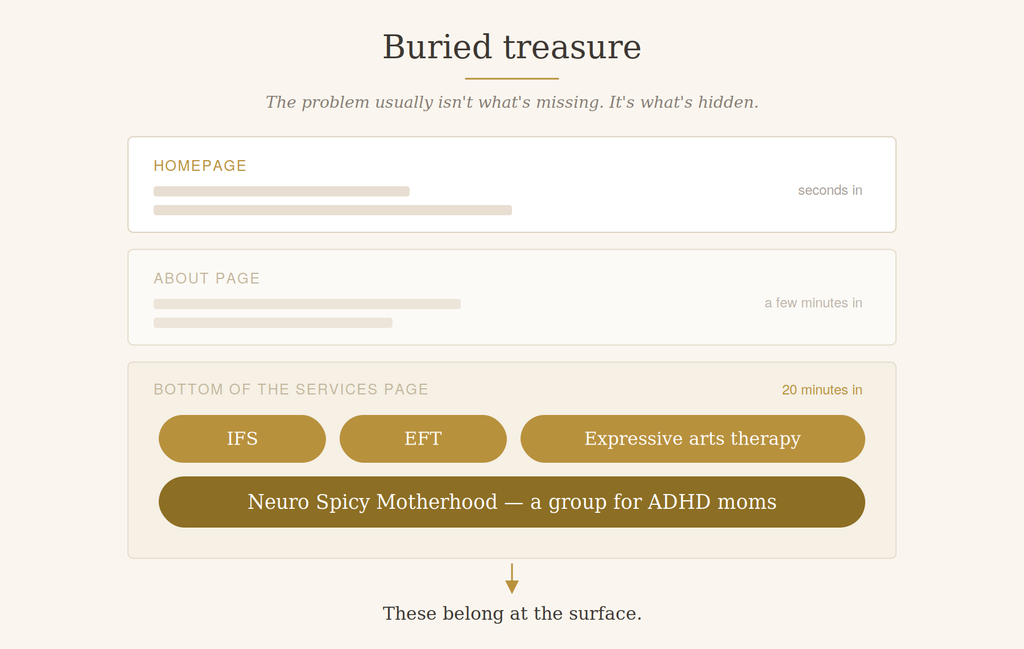
Task: Click the gold underline beneath the title
Action: [512, 78]
